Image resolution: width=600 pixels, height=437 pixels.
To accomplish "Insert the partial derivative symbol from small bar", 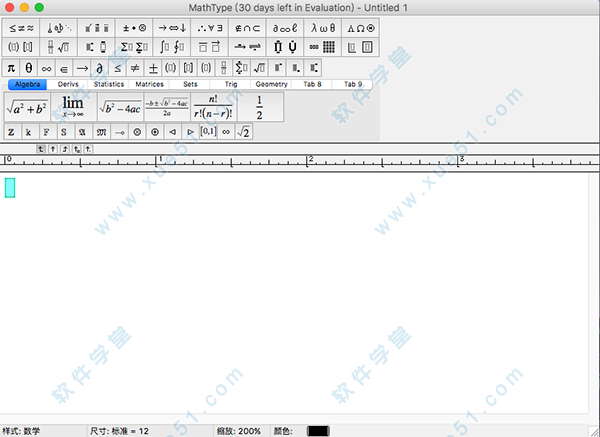I will click(99, 68).
